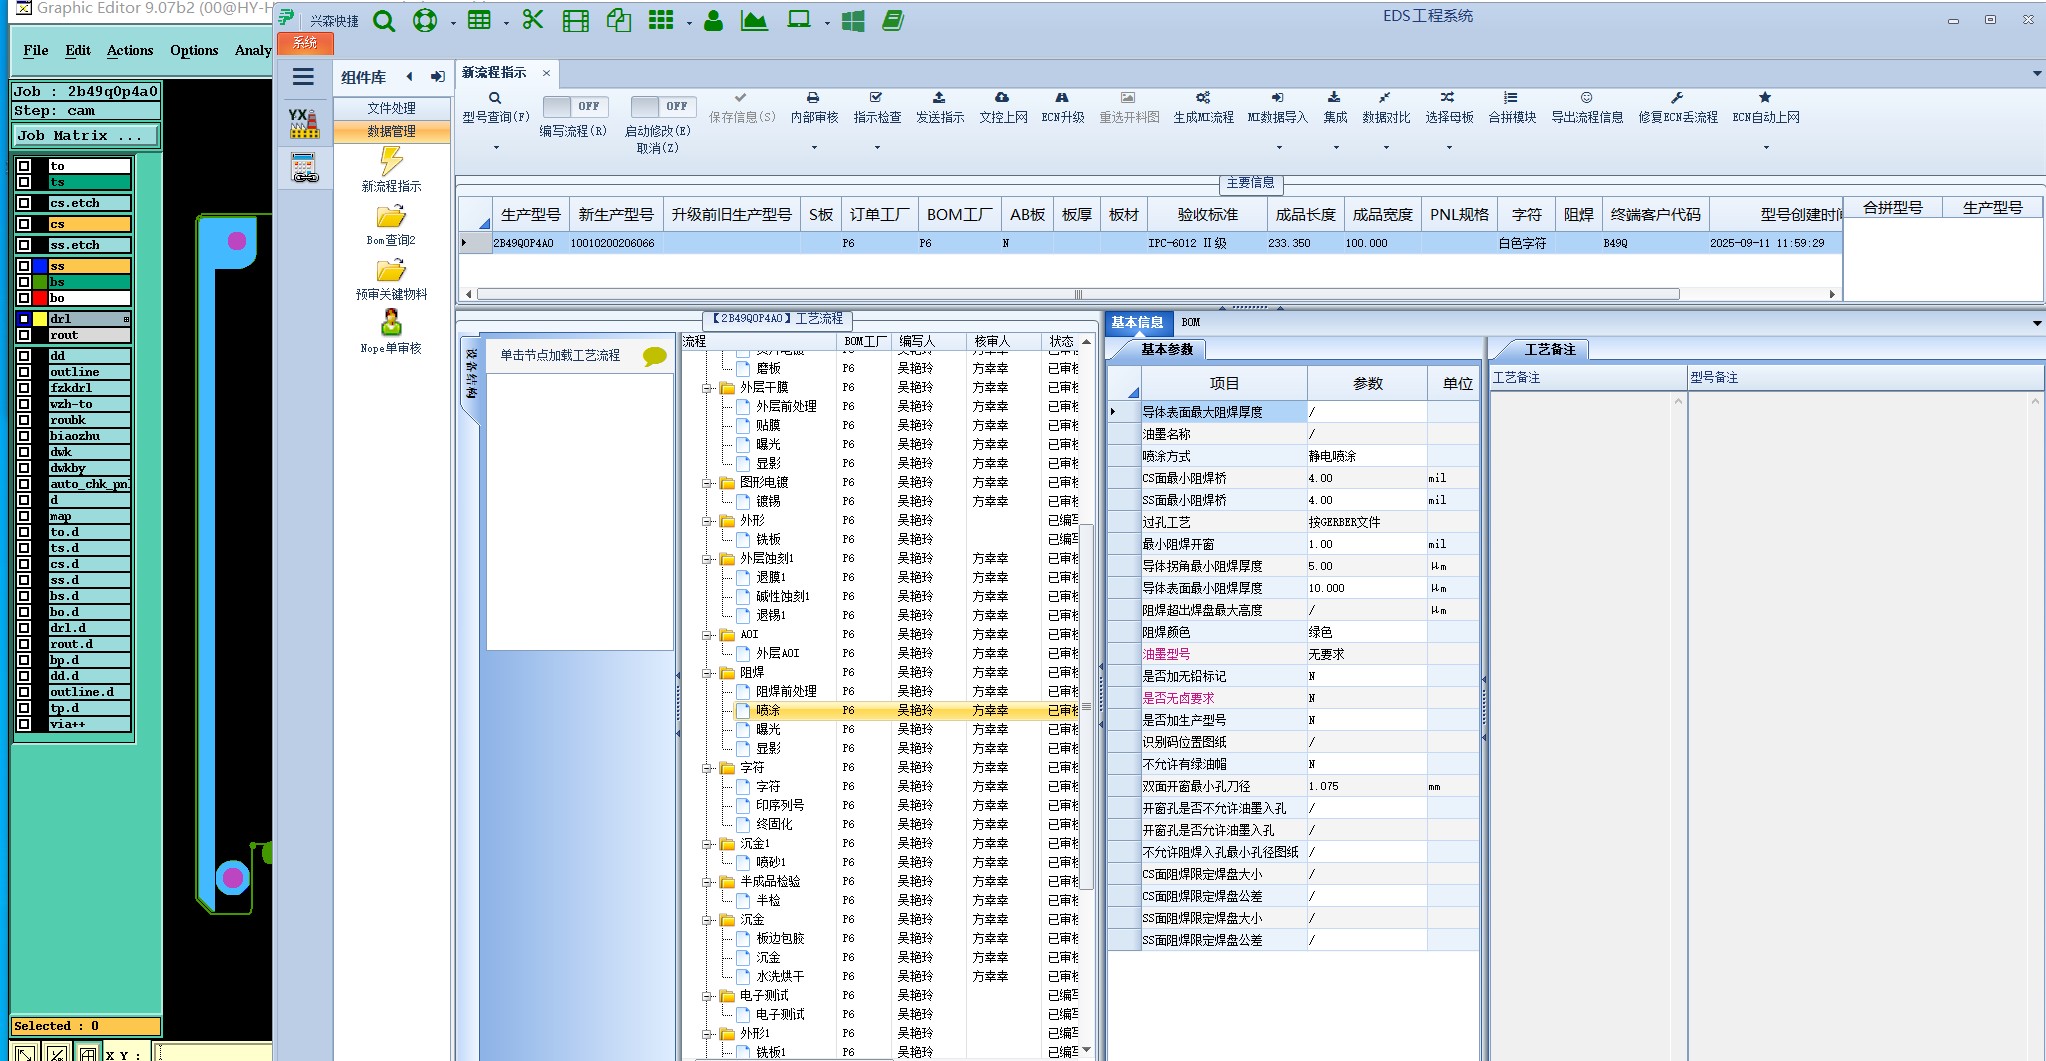Click the green laptop monitor icon
Image resolution: width=2046 pixels, height=1061 pixels.
tap(799, 21)
